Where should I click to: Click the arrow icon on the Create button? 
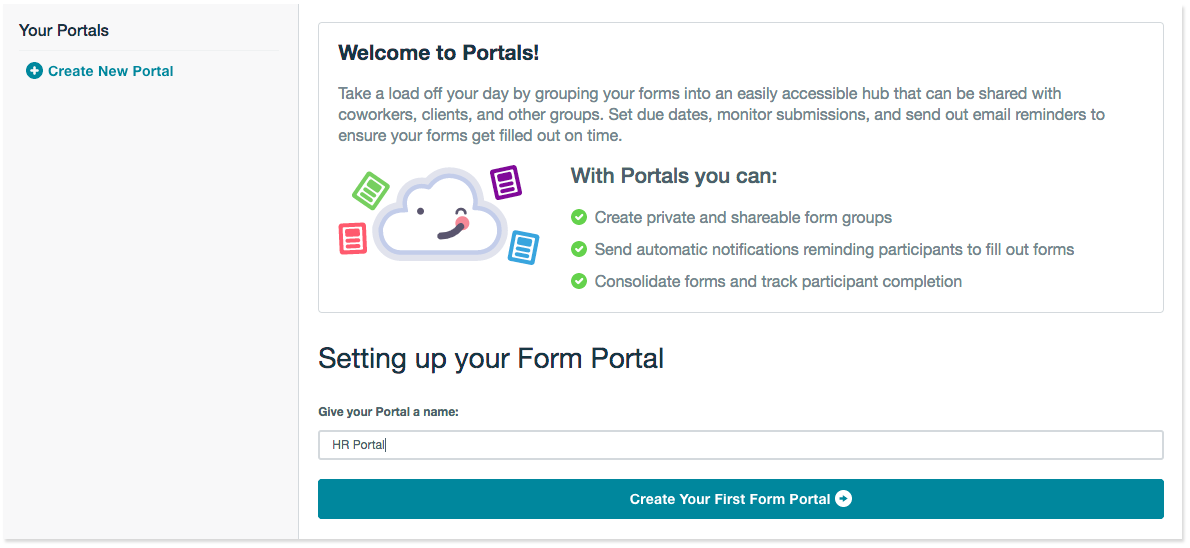pos(844,499)
